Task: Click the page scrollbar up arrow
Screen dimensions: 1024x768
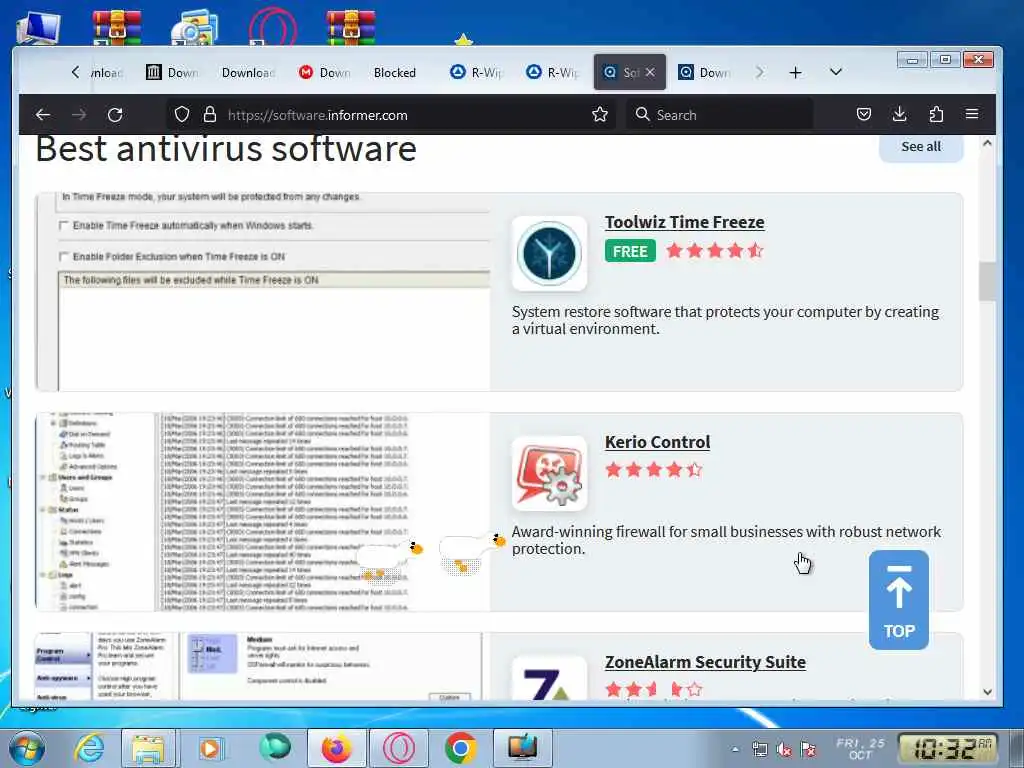Action: [x=987, y=143]
